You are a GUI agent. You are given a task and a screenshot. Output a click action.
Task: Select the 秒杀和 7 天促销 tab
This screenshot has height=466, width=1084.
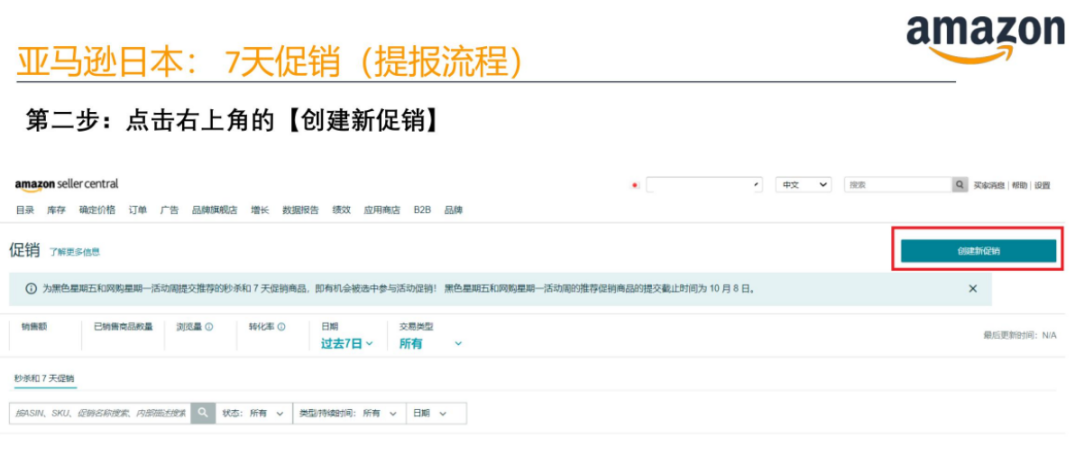click(45, 379)
